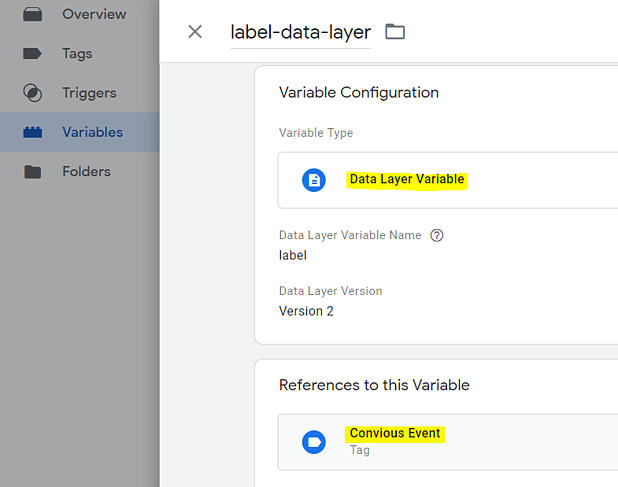This screenshot has width=618, height=487.
Task: Click the Data Layer Variable type icon
Action: click(314, 180)
